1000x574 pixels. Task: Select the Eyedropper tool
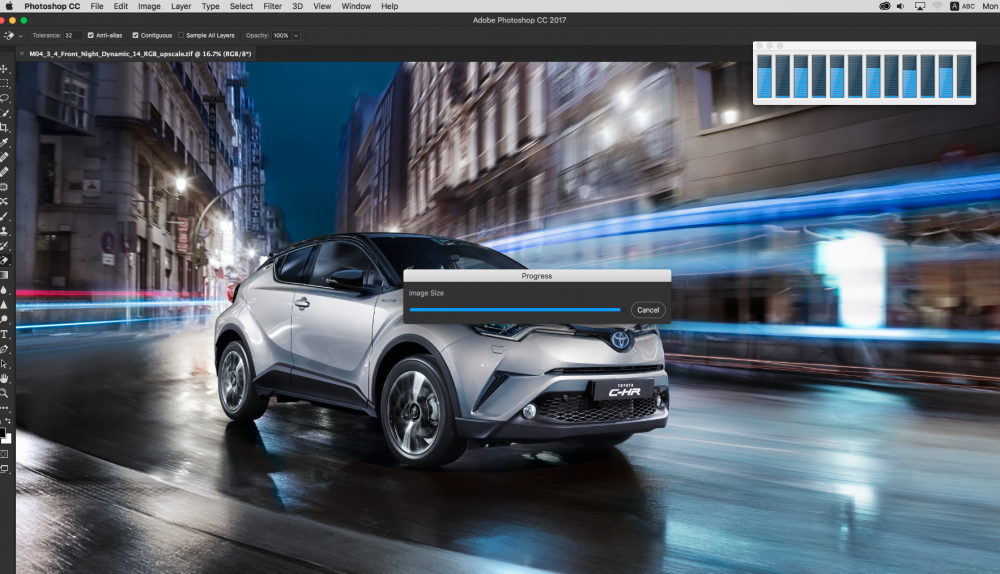[4, 142]
